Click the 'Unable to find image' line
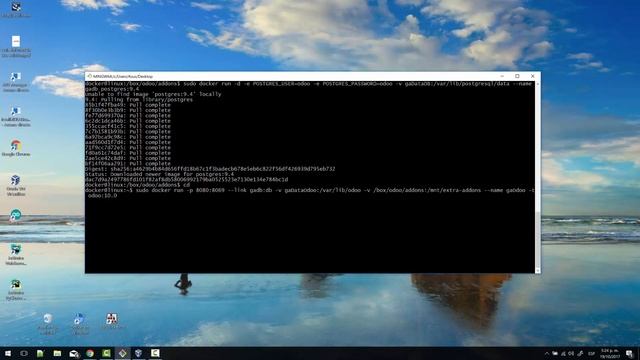 point(153,94)
